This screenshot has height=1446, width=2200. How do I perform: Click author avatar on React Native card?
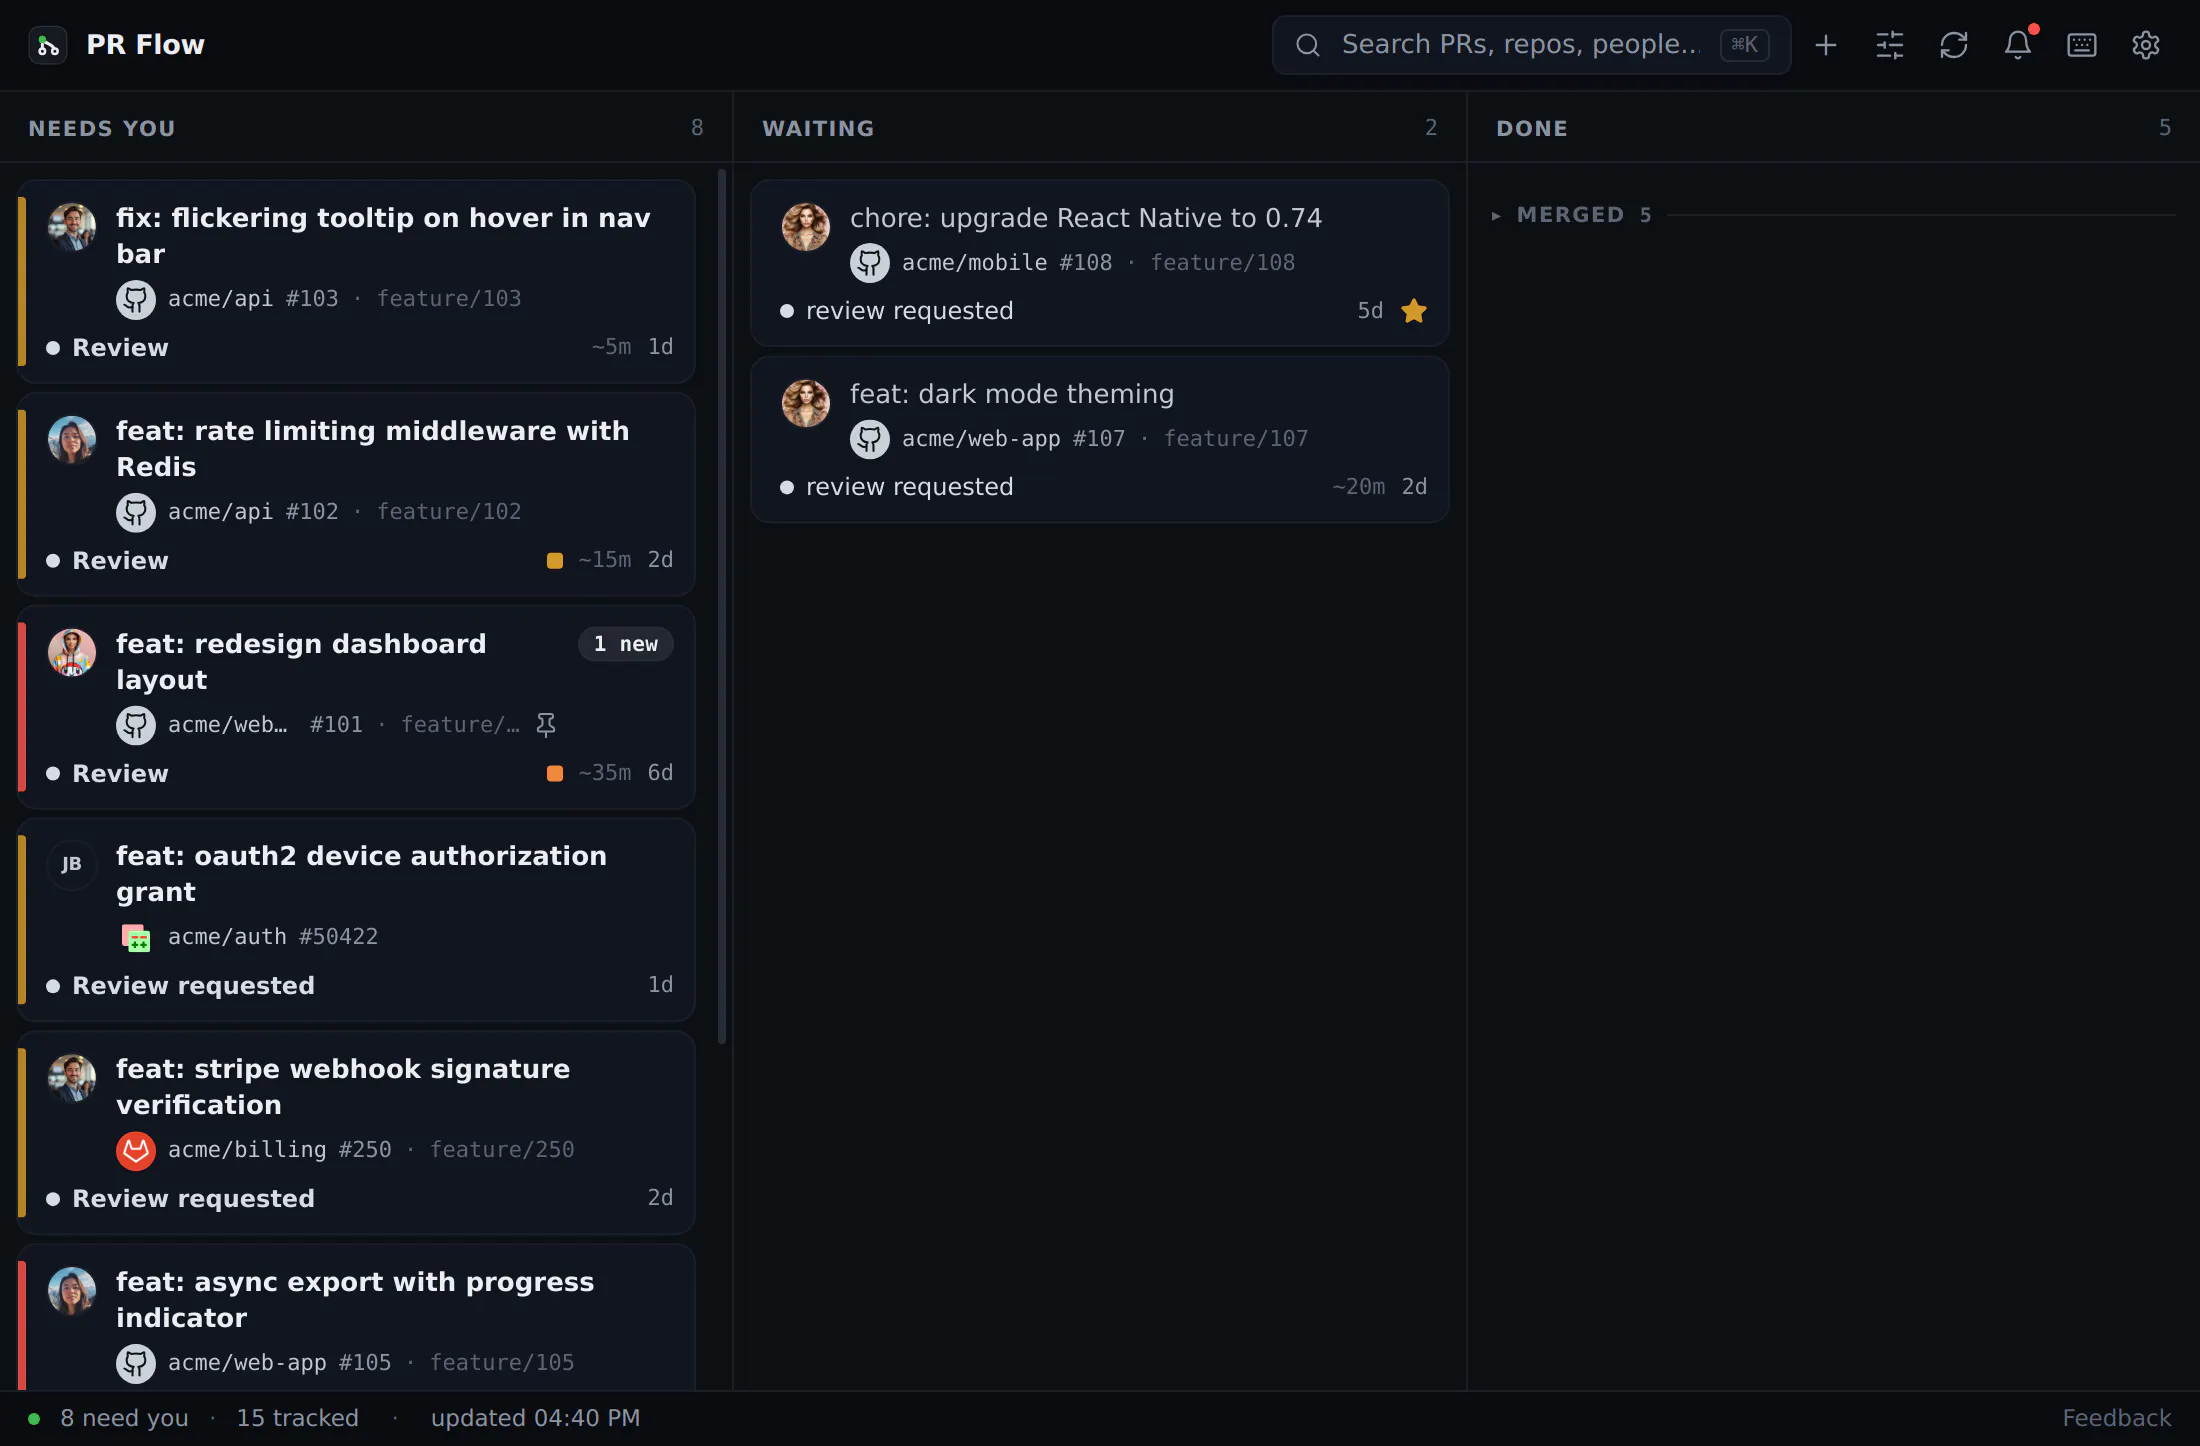806,228
